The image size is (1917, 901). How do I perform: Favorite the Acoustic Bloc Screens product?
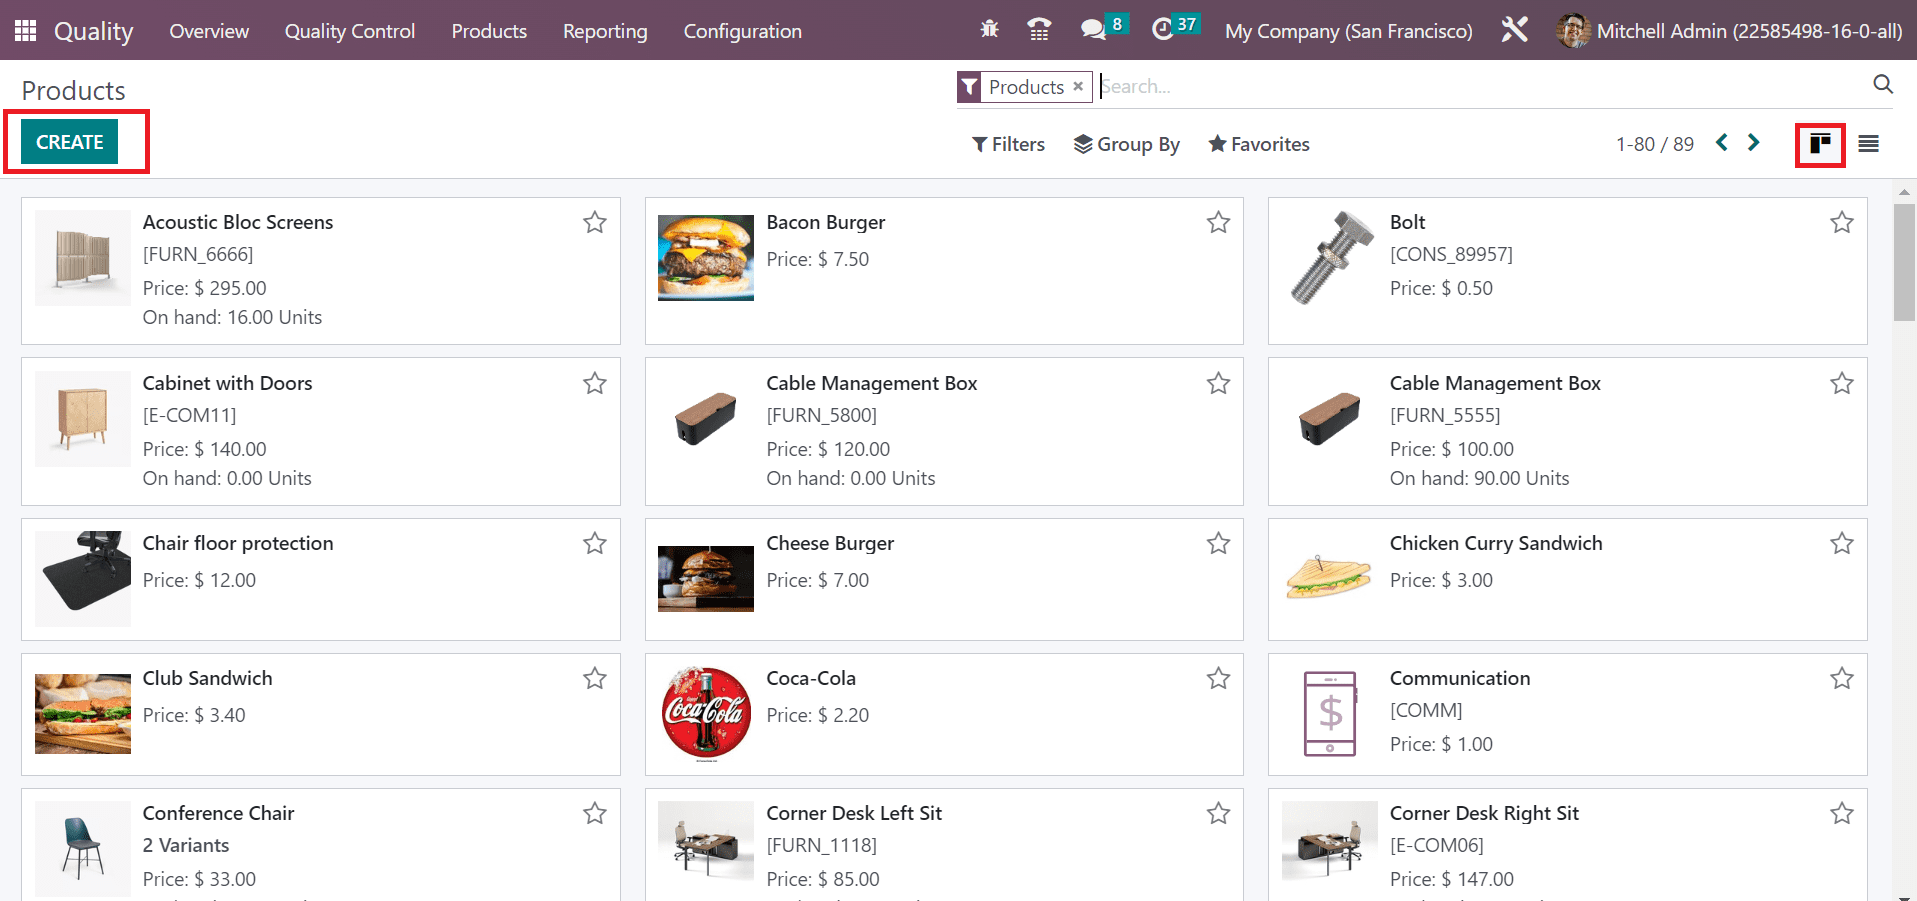[x=595, y=222]
